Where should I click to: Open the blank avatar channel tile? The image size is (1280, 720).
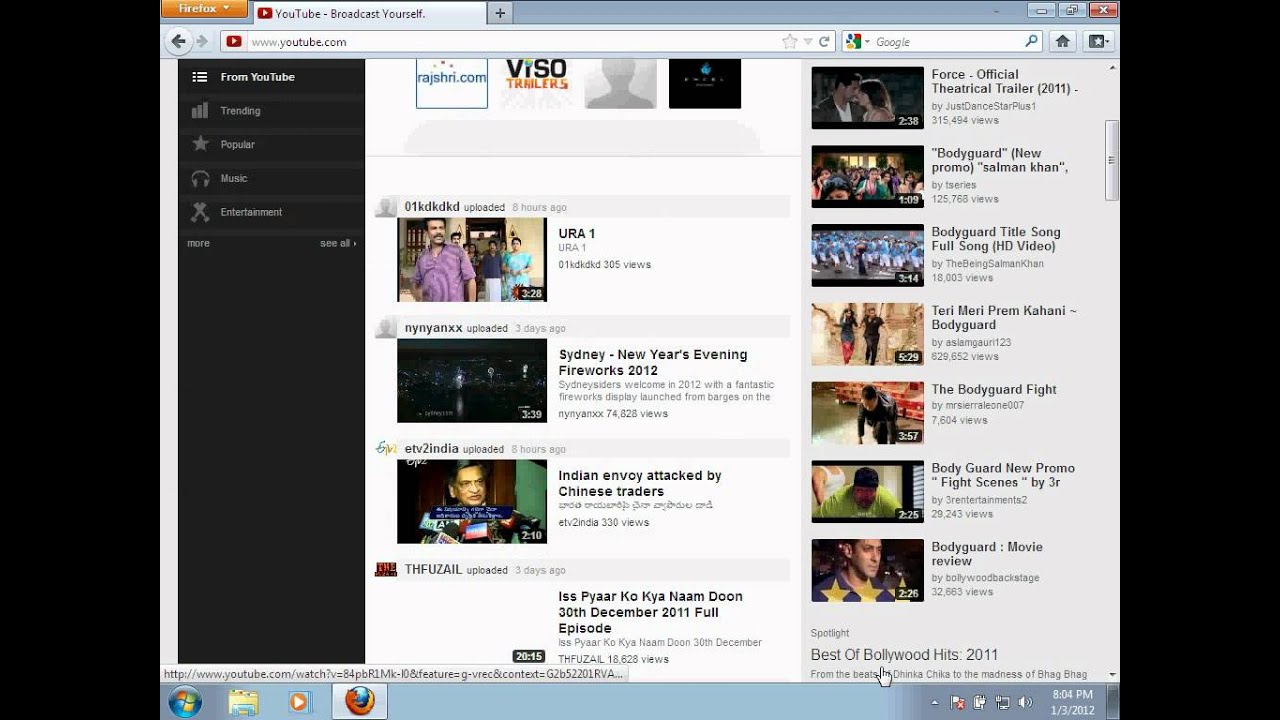click(621, 83)
